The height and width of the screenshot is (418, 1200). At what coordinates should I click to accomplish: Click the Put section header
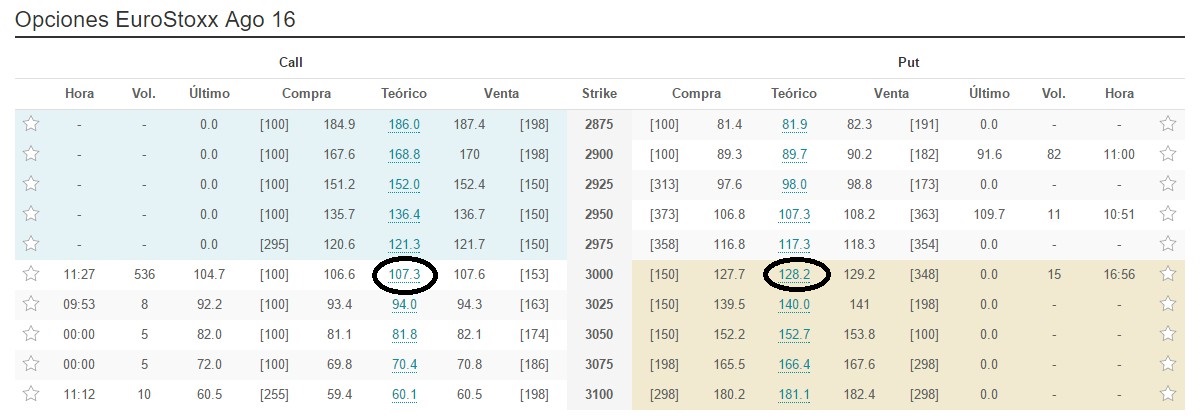(908, 62)
